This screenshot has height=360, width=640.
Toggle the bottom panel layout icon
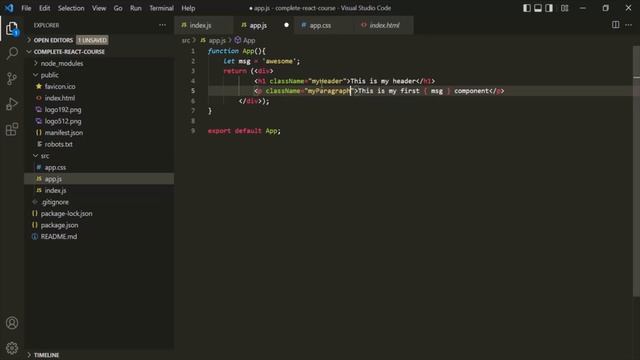point(538,8)
